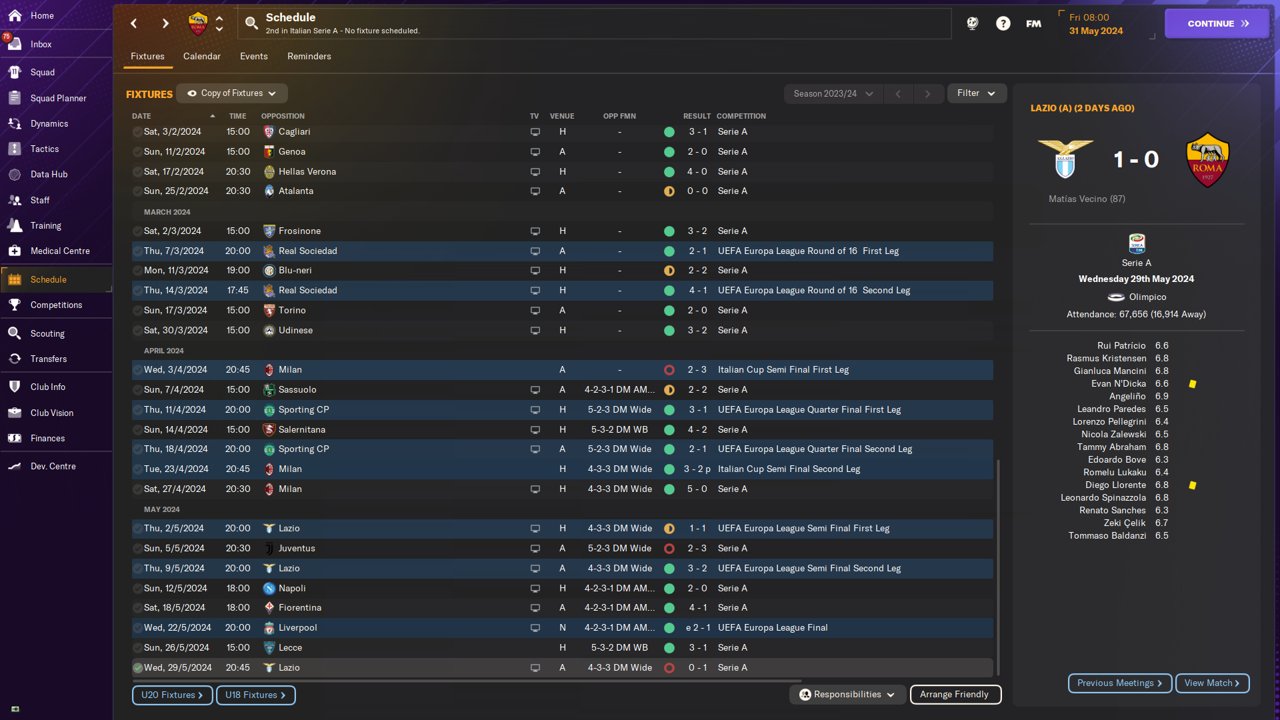Open U20 Fixtures

coord(172,695)
